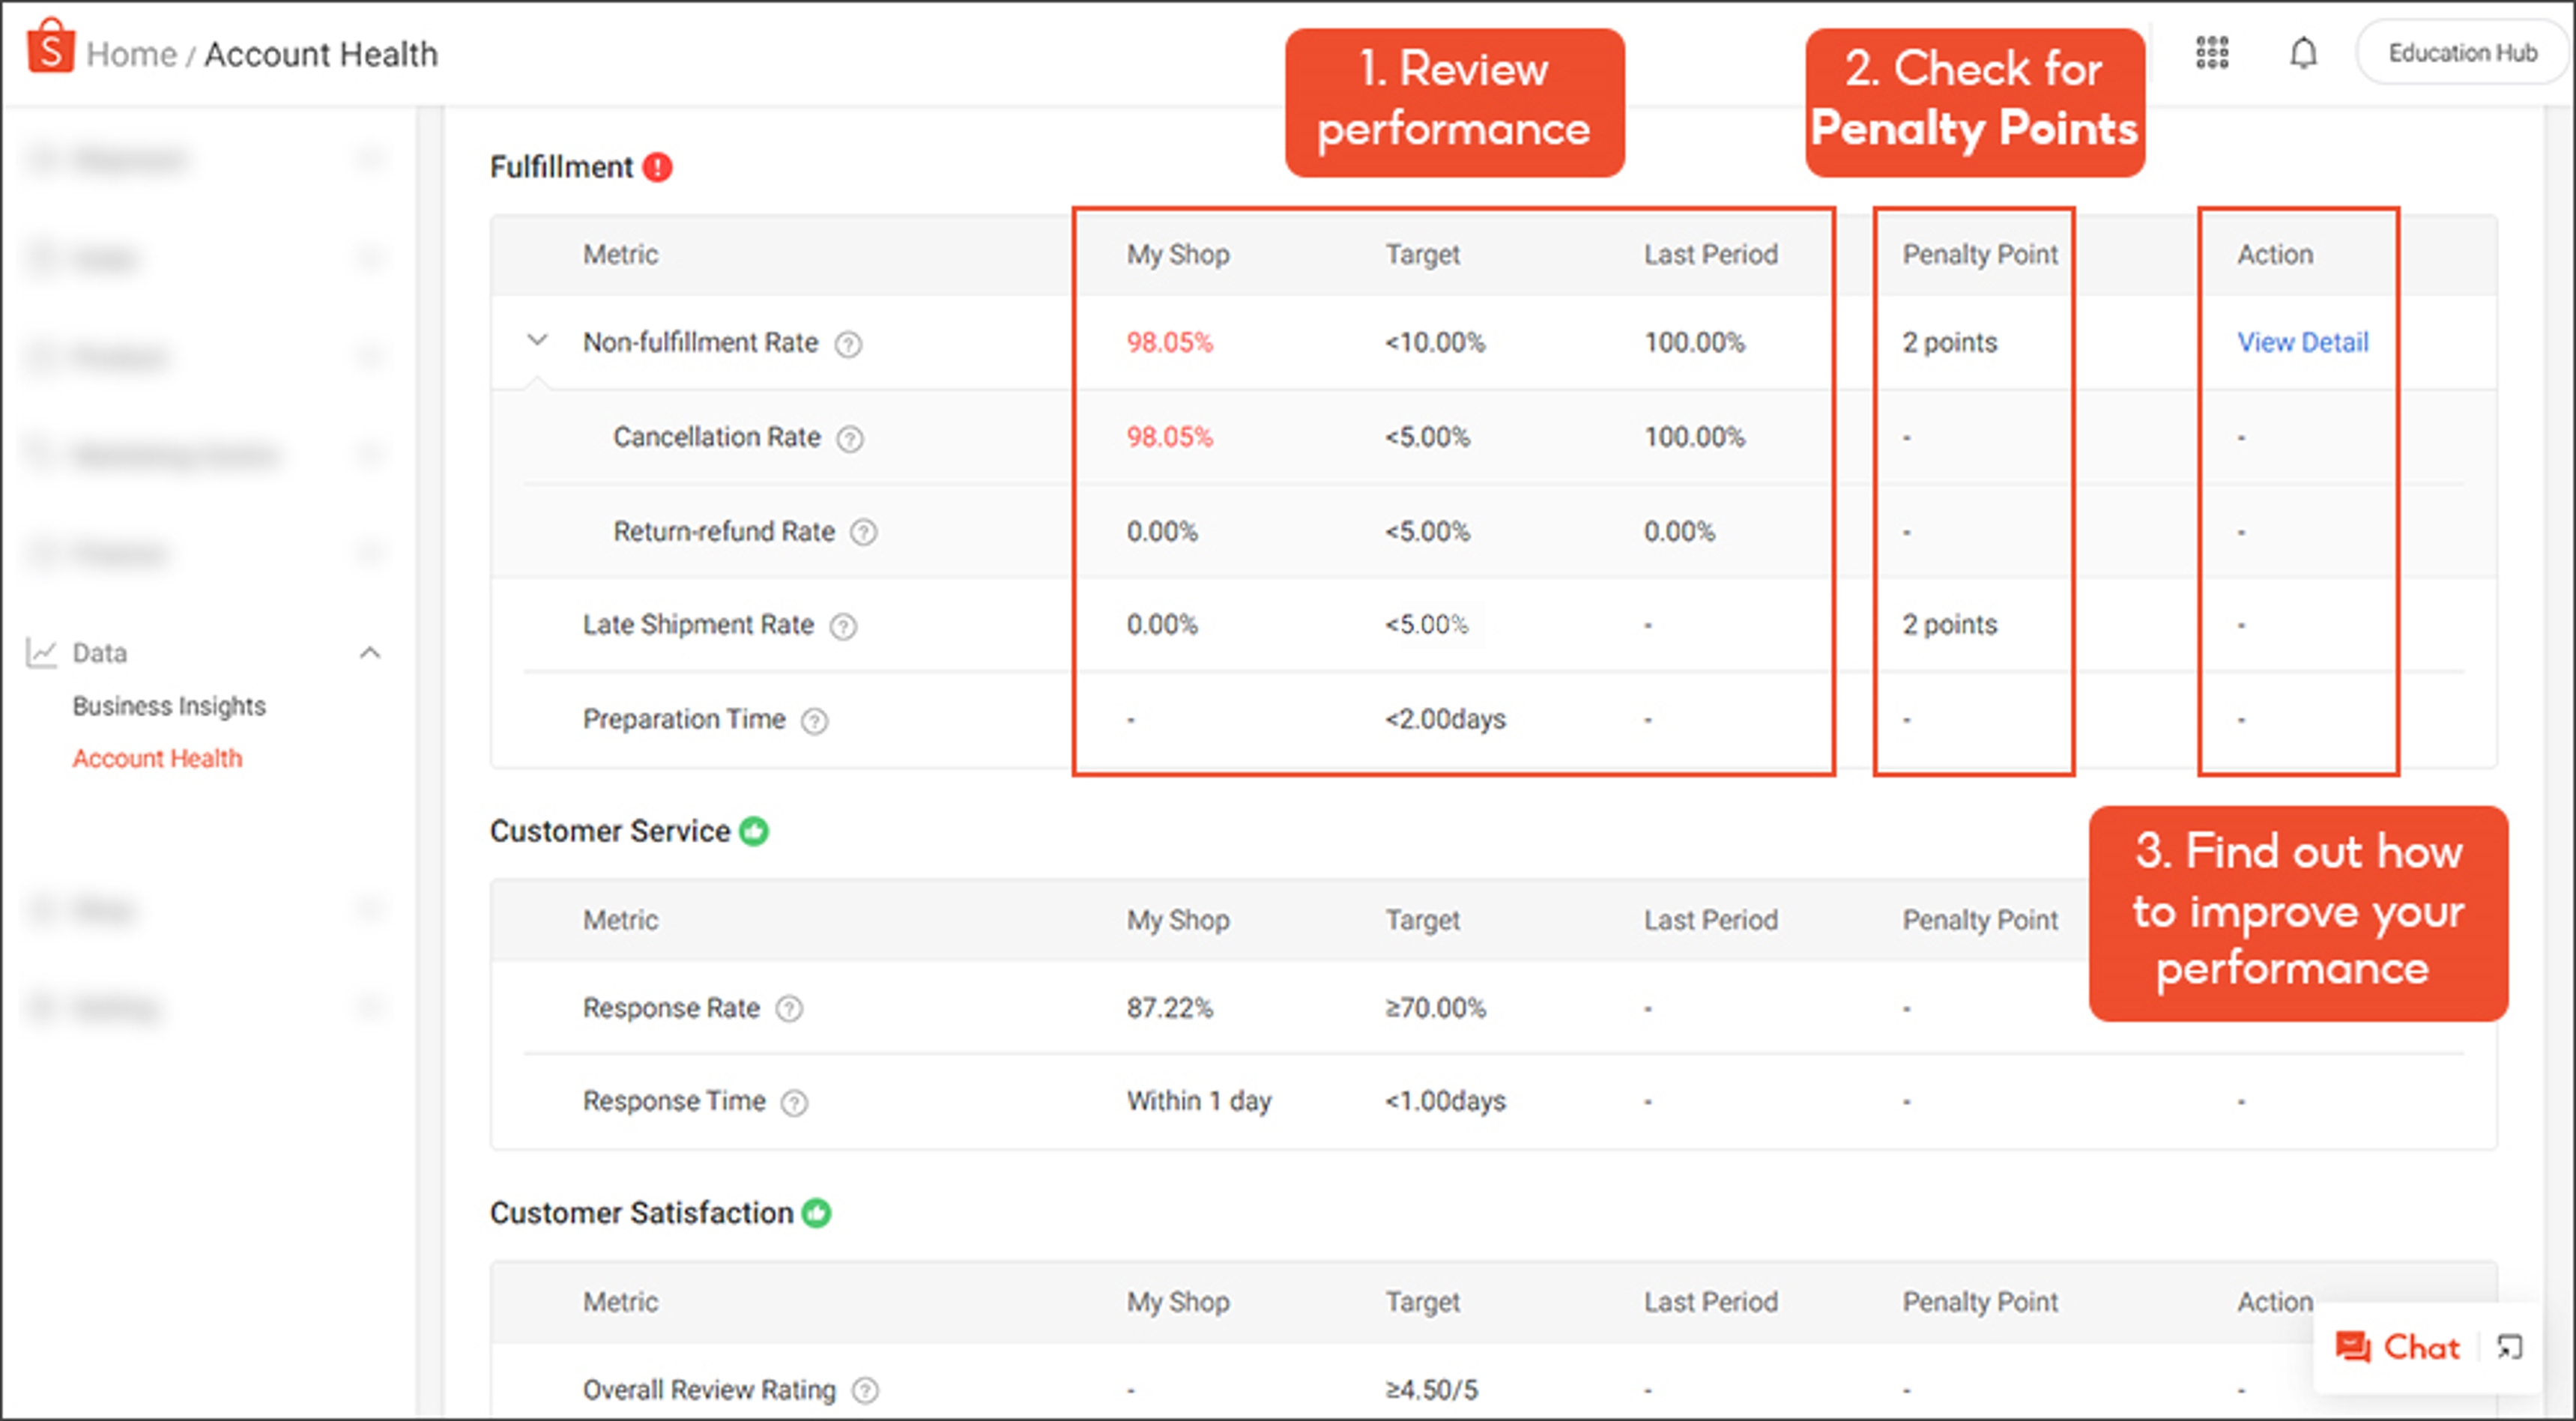
Task: Click View Detail for Non-fulfillment Rate
Action: click(2303, 342)
